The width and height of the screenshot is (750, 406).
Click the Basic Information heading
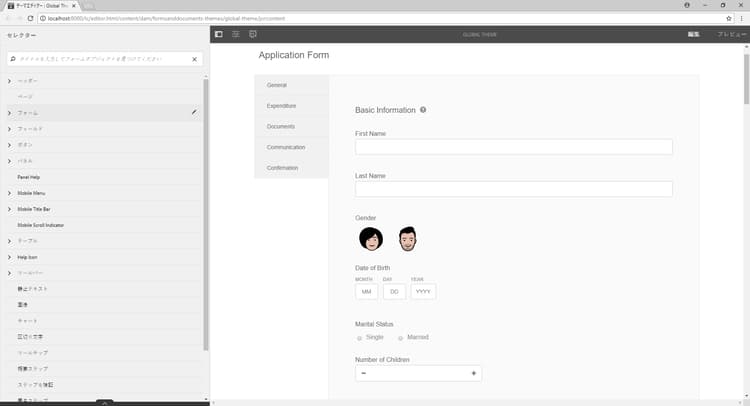(385, 110)
